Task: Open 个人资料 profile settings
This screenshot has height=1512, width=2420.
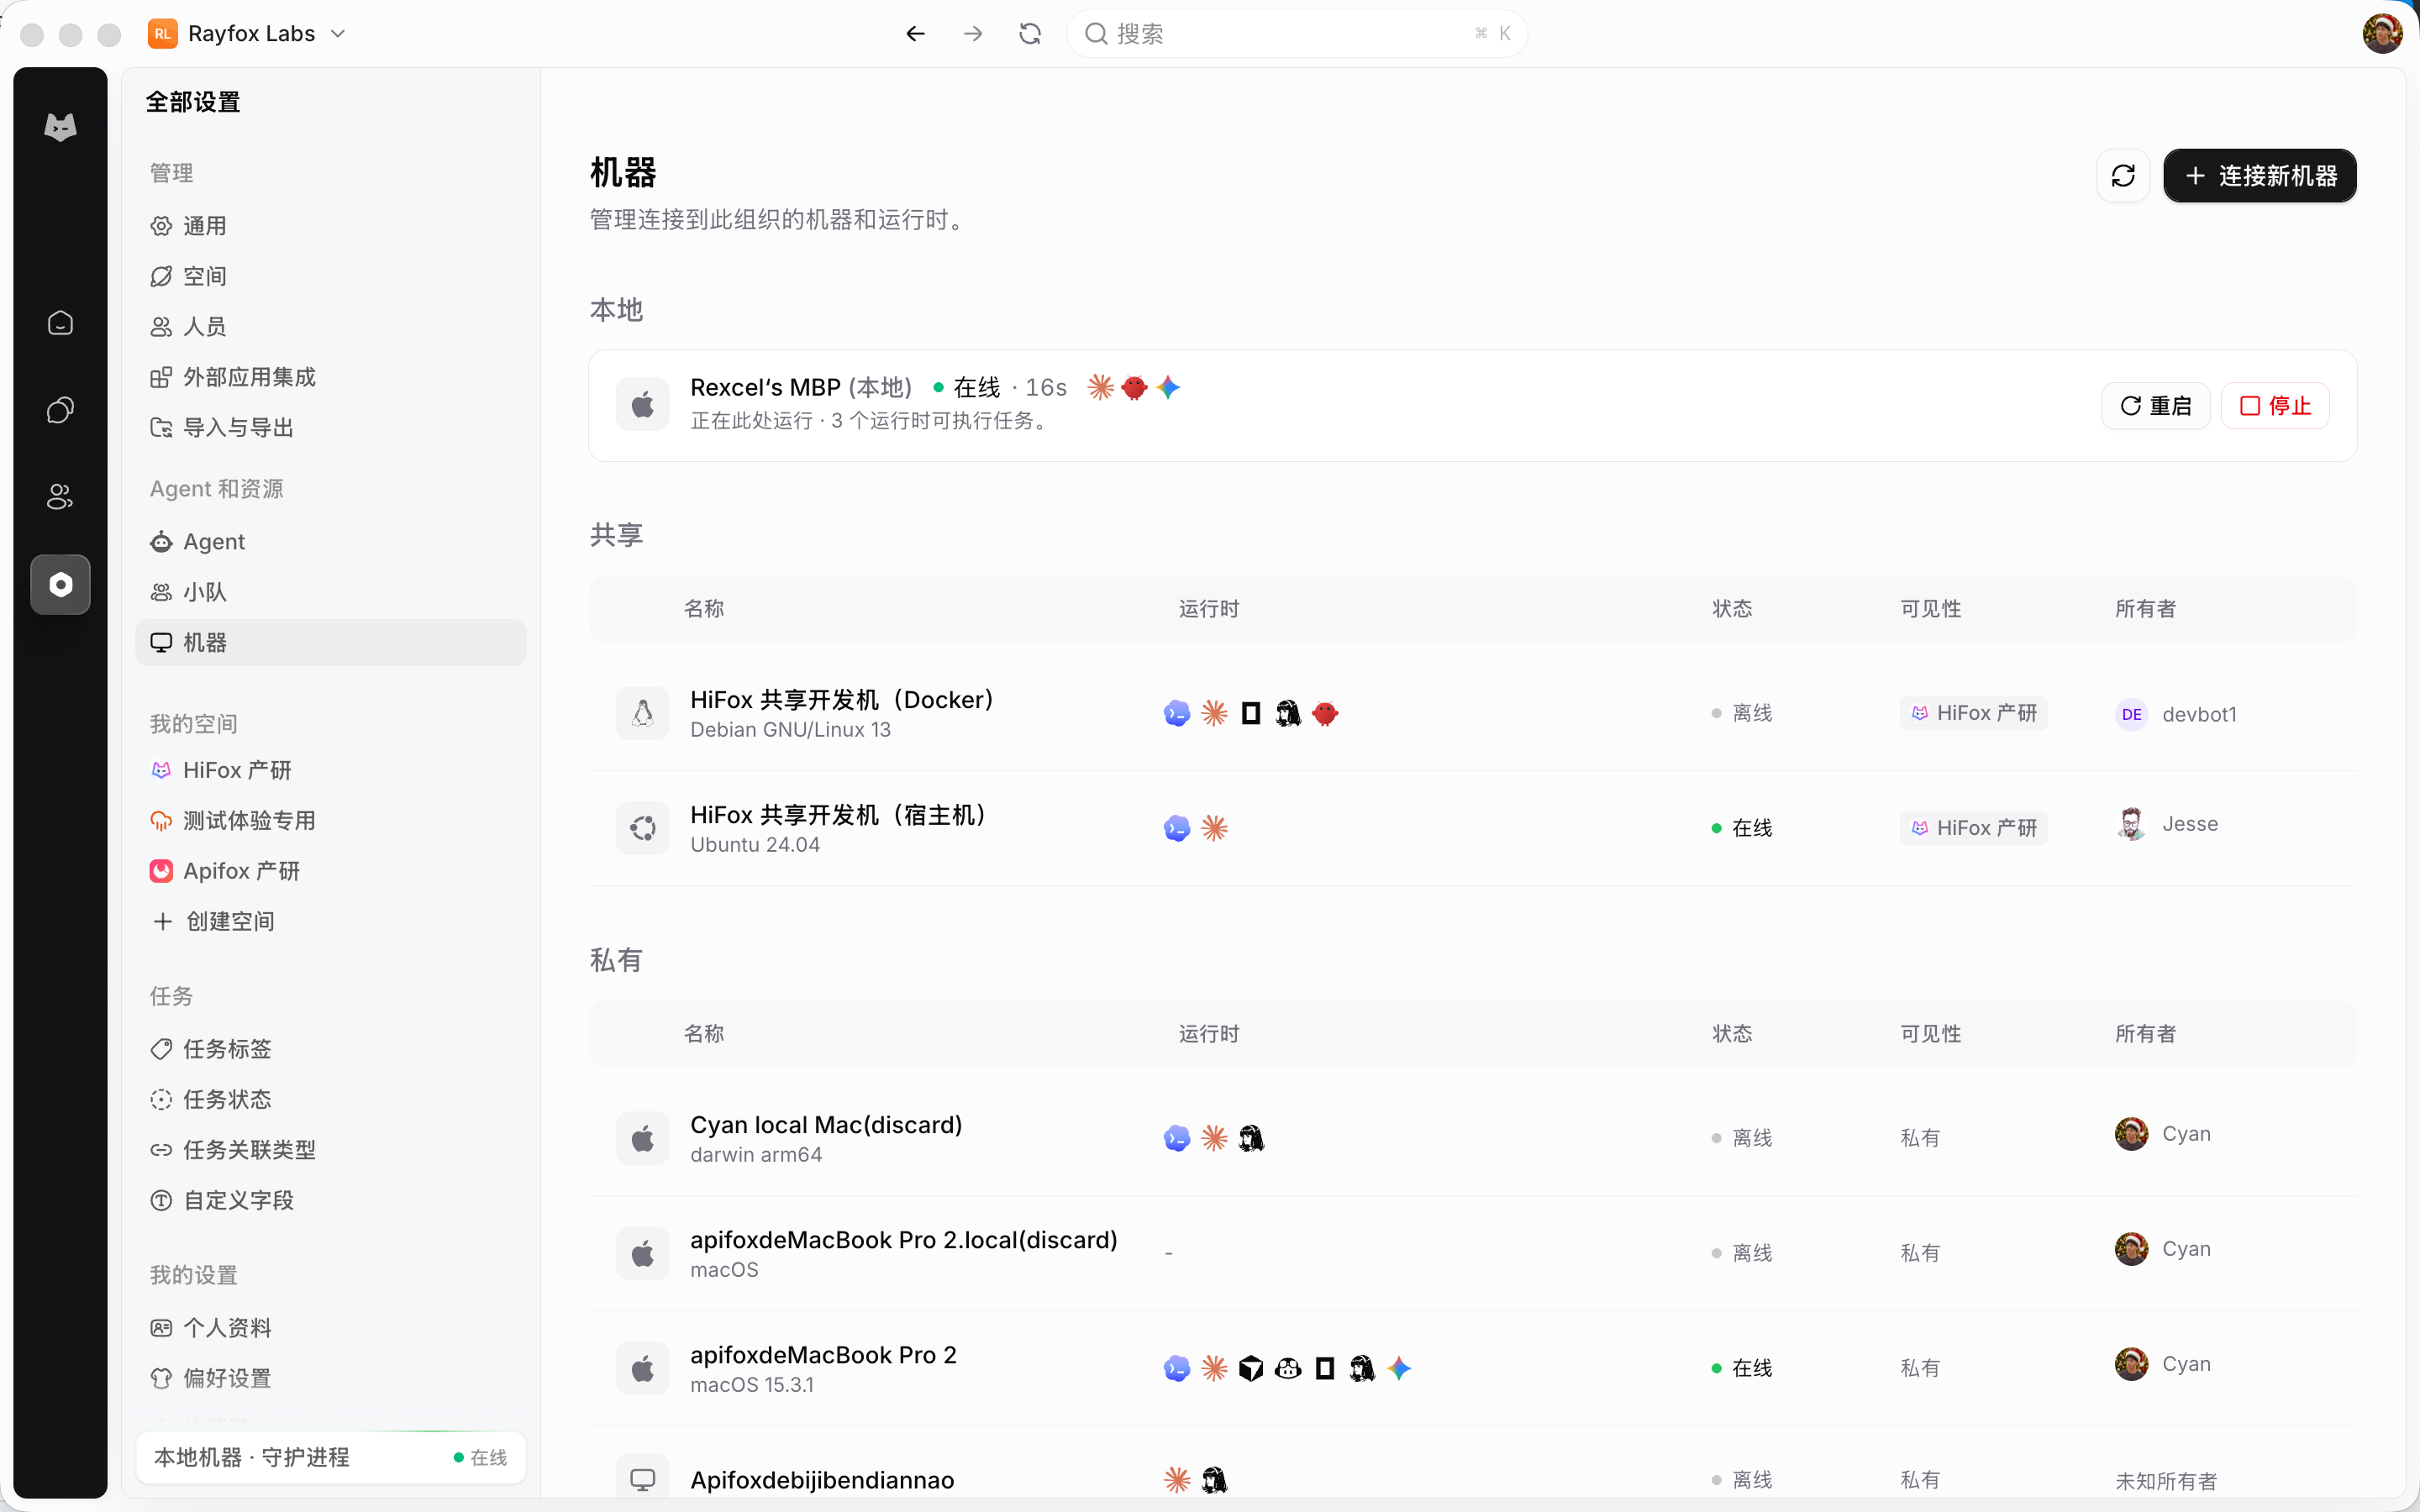Action: (x=330, y=1328)
